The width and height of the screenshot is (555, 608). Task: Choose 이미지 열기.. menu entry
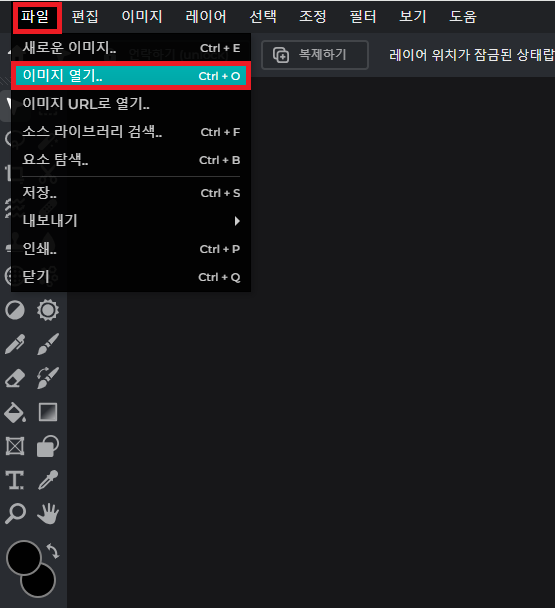[131, 76]
